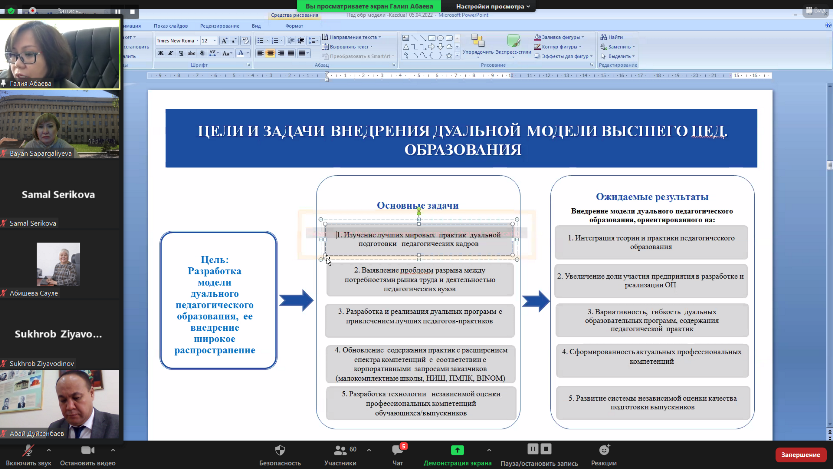Click the green Демонстрация экрана icon

point(457,451)
